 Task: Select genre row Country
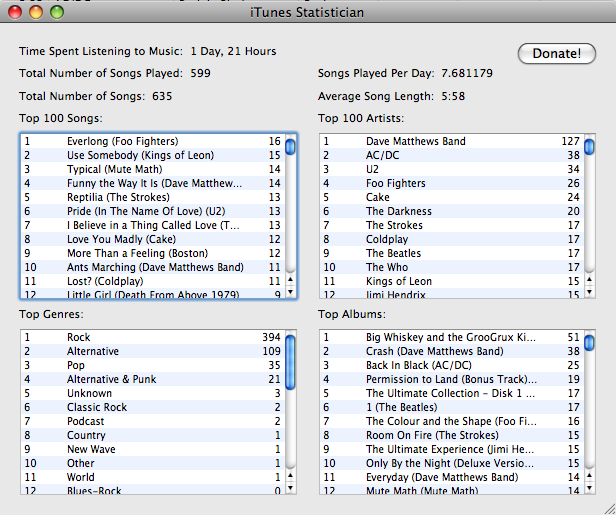[153, 435]
